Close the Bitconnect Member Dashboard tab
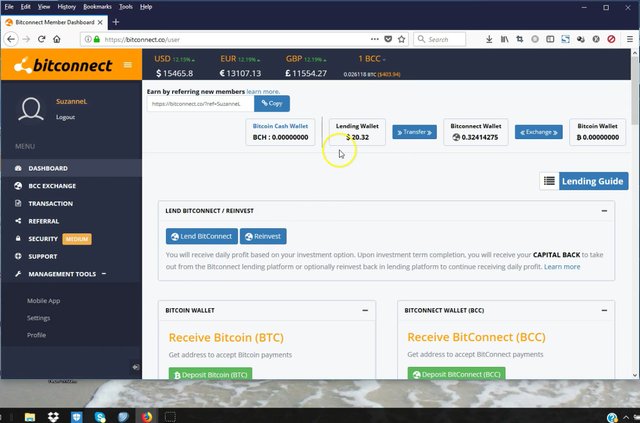The width and height of the screenshot is (640, 423). pyautogui.click(x=100, y=22)
